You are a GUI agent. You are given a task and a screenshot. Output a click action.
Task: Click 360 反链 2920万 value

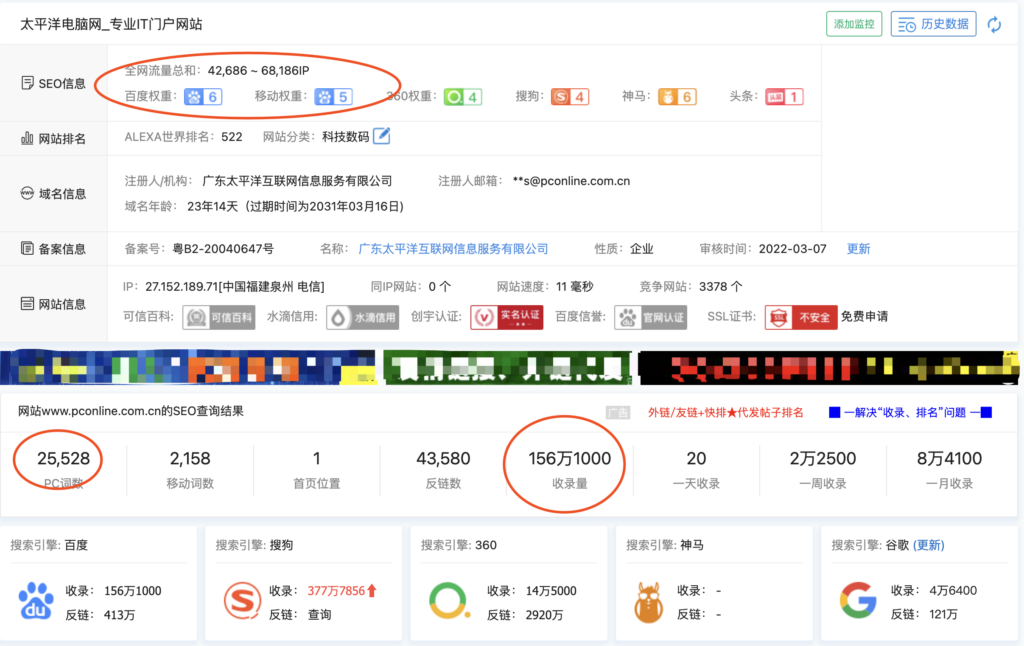point(544,615)
